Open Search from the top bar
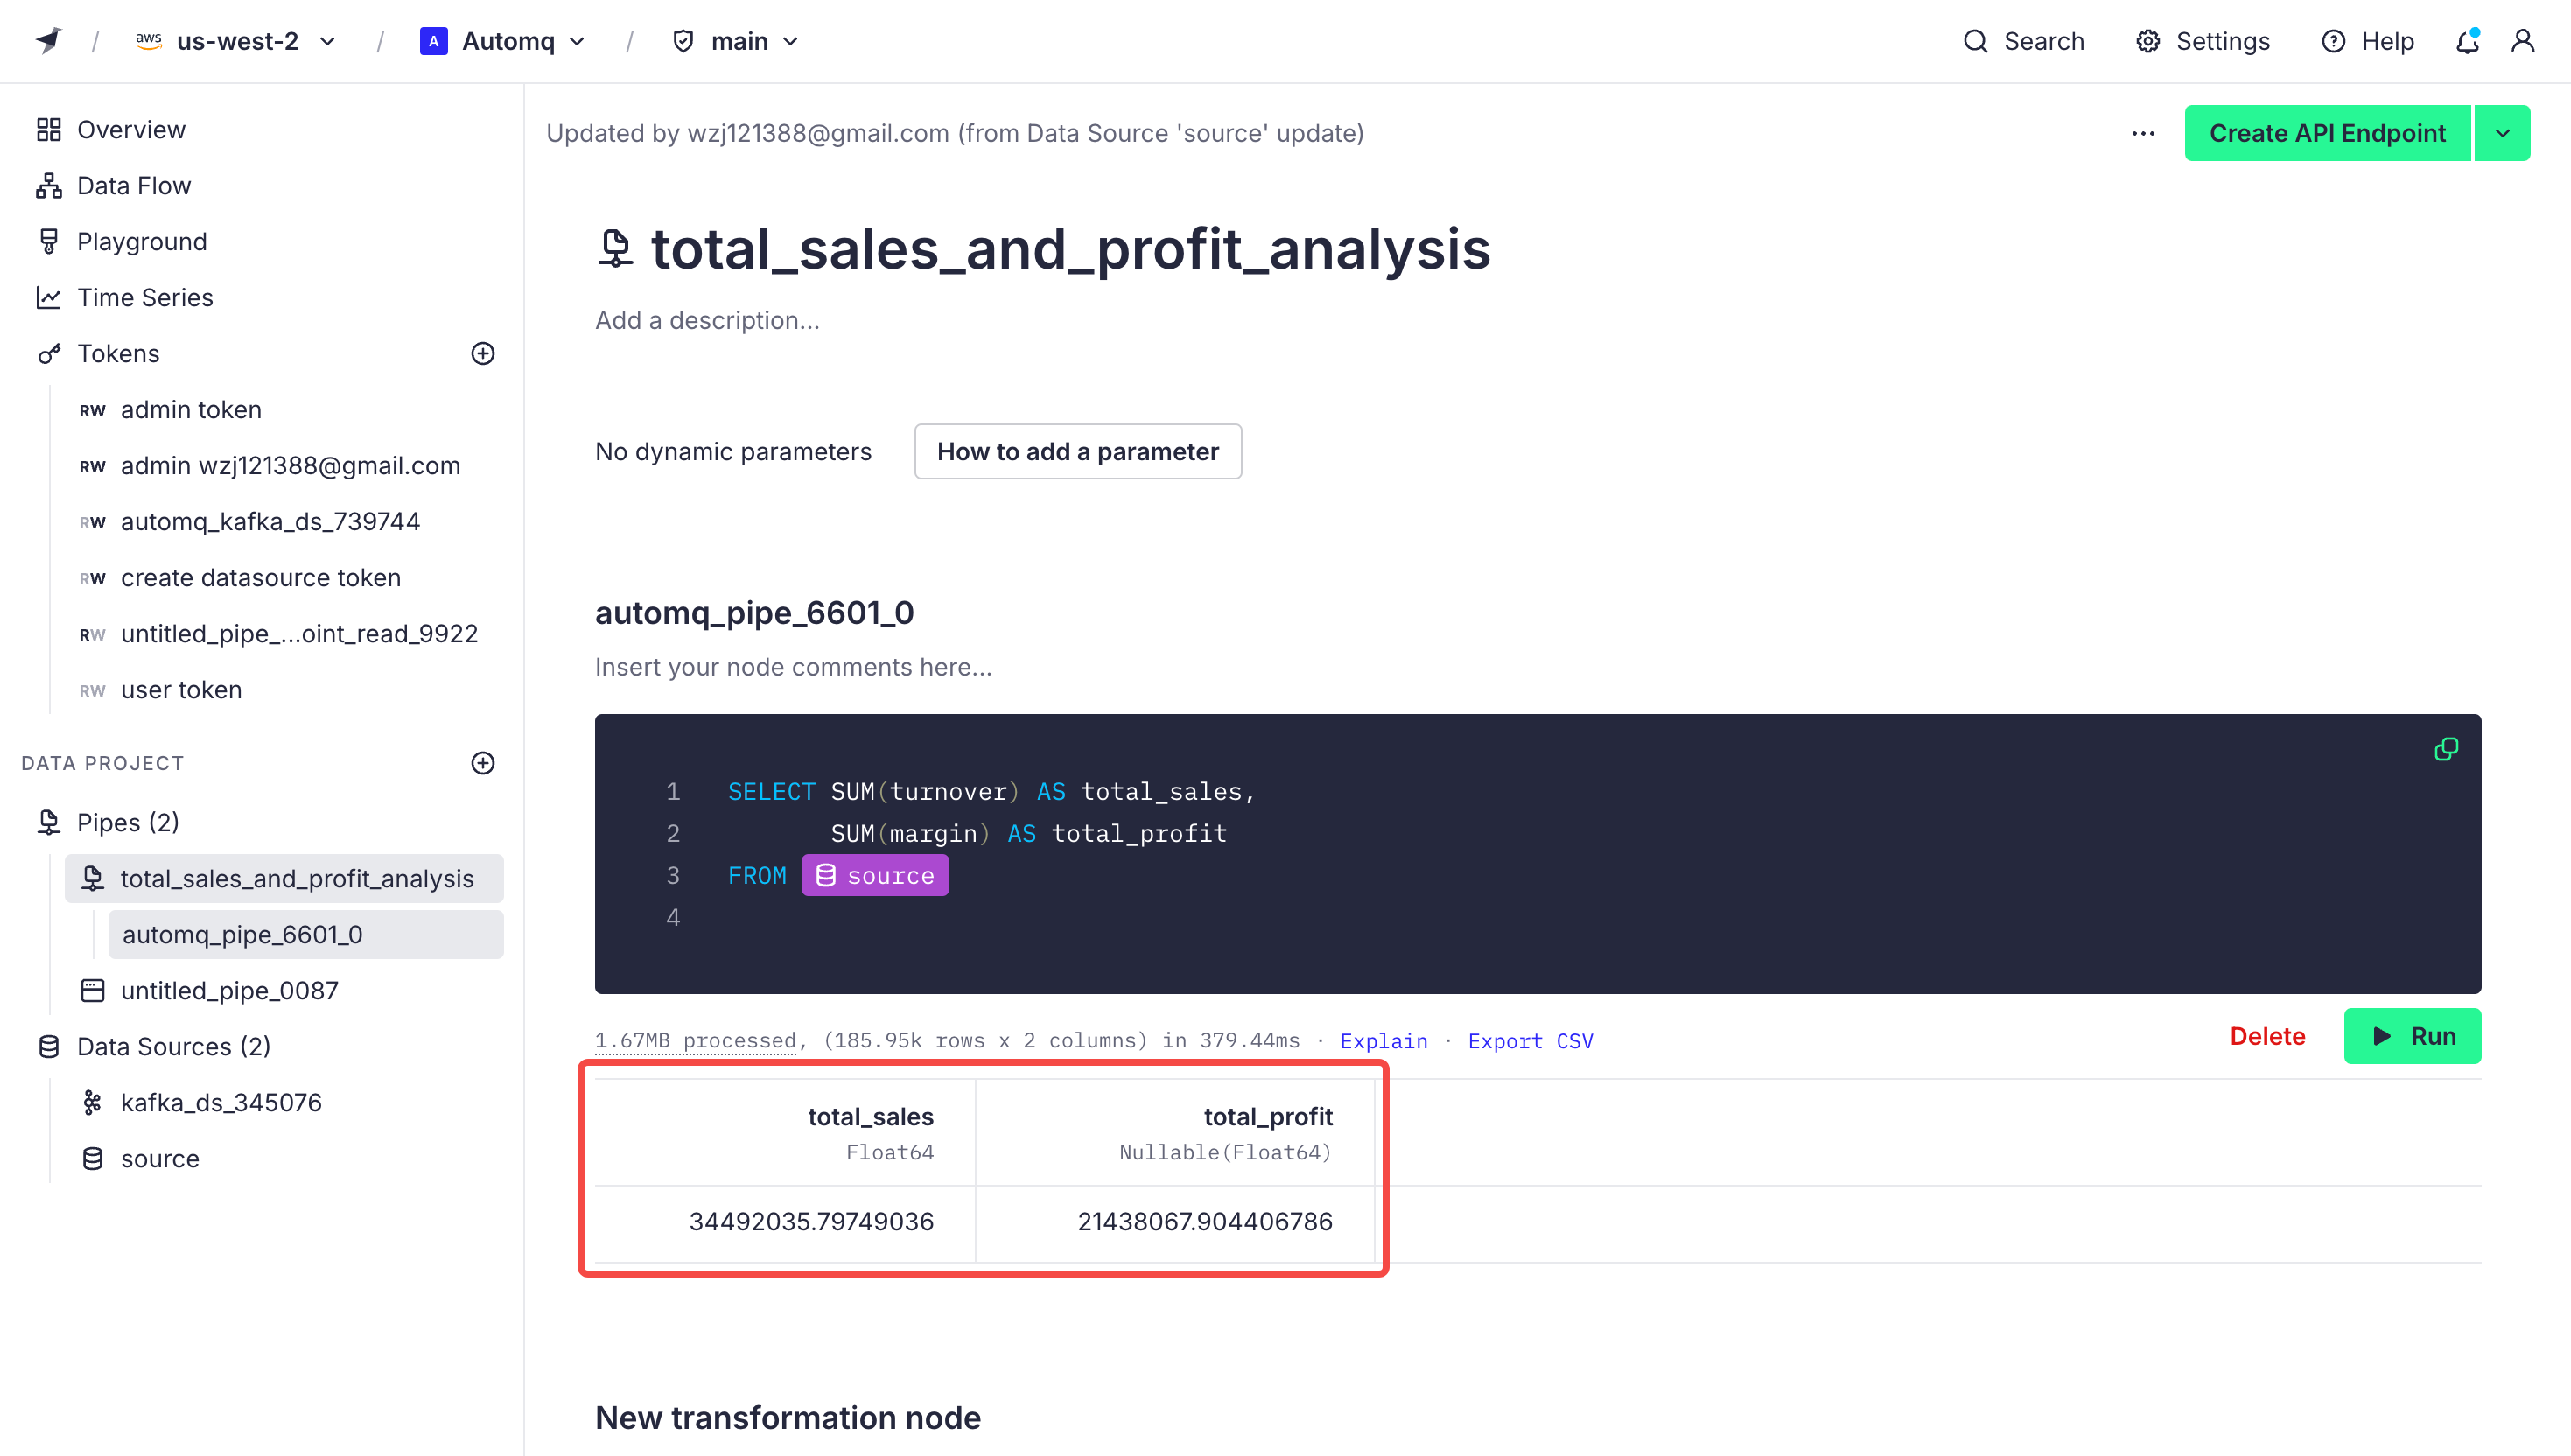This screenshot has width=2571, height=1456. coord(2023,41)
